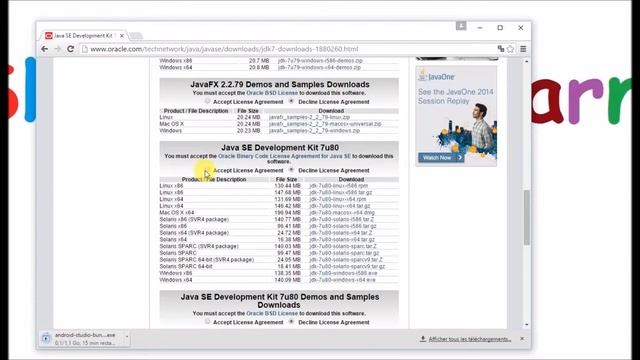Click the page scrollbar down arrow
The height and width of the screenshot is (360, 640).
point(527,324)
